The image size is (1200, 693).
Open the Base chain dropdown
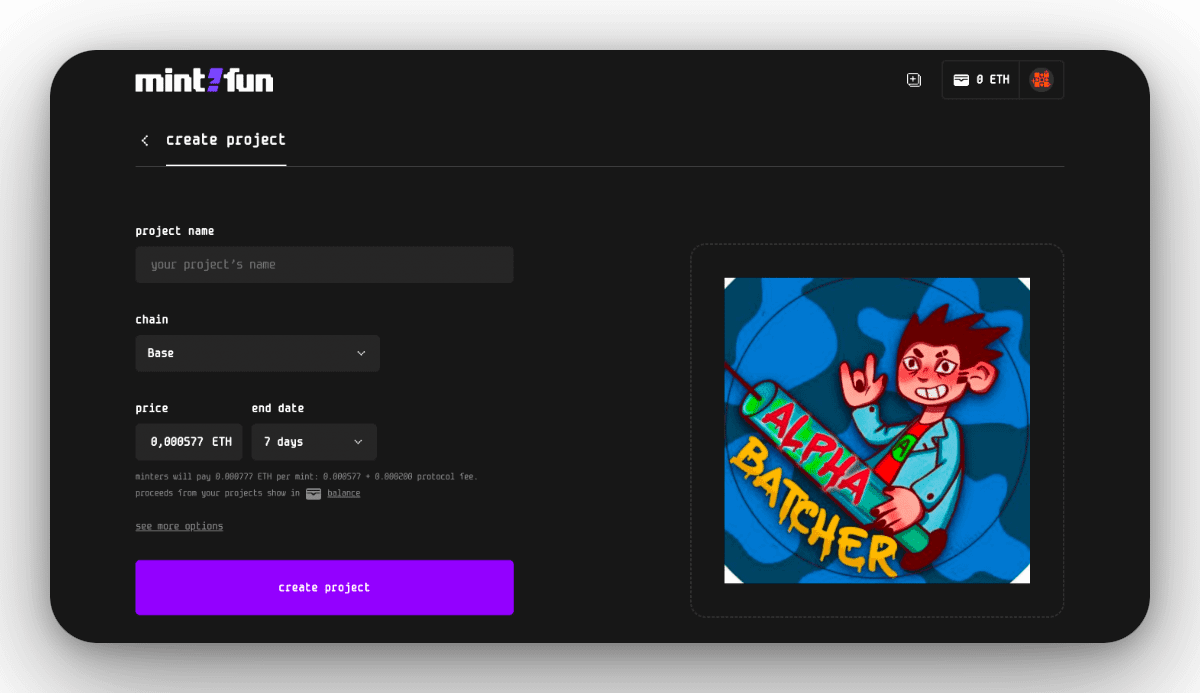(x=258, y=353)
